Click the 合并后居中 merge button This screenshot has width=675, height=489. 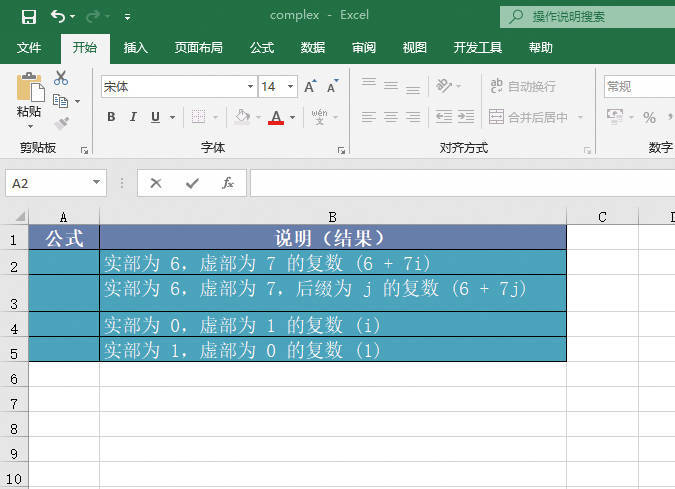[x=528, y=117]
